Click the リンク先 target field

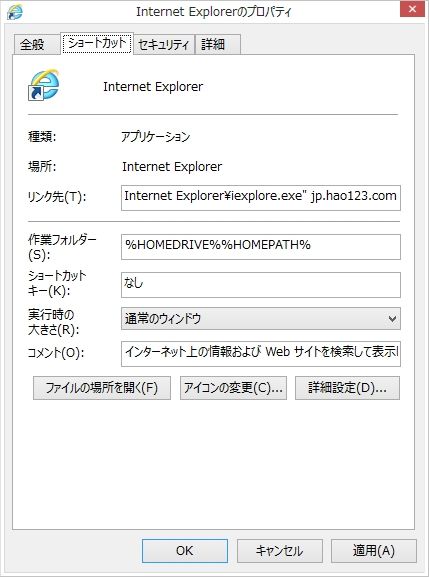click(x=260, y=198)
